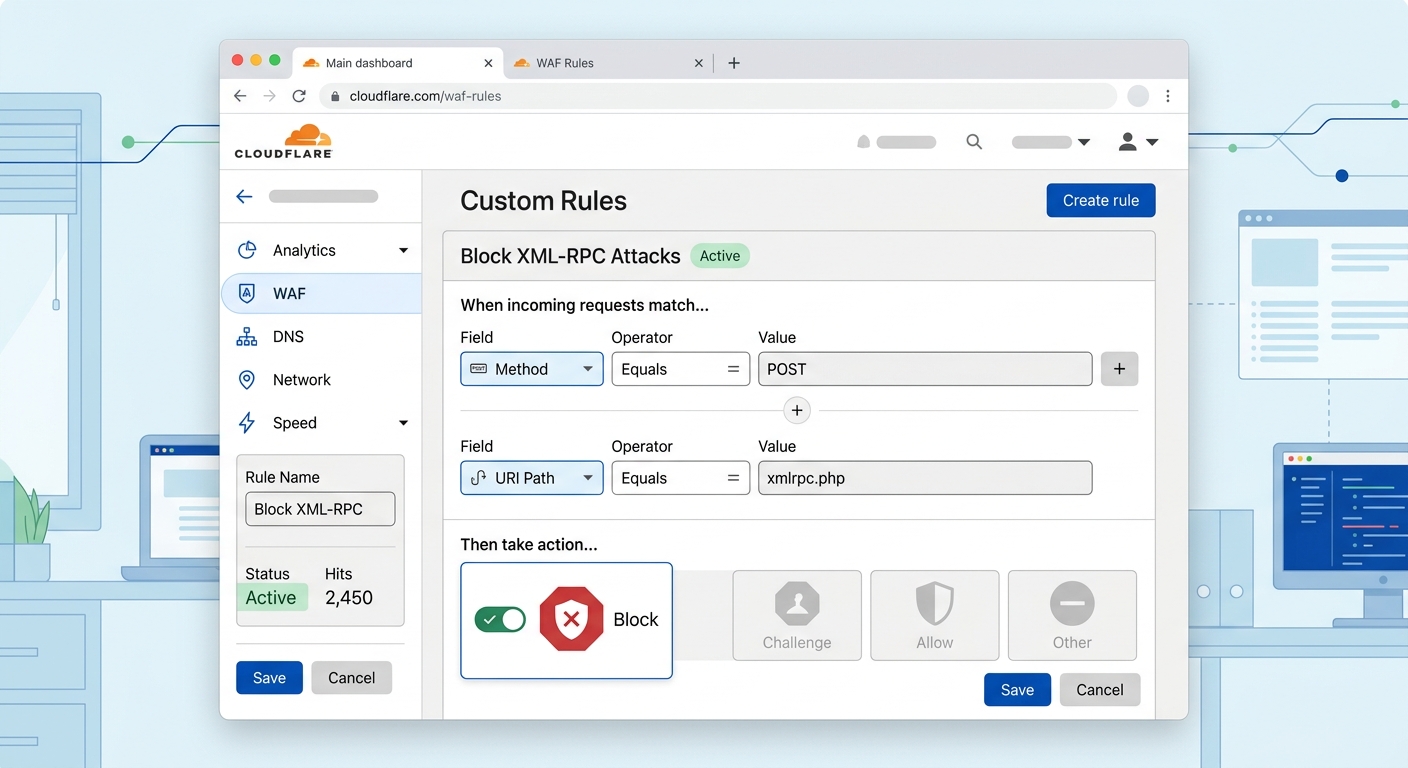This screenshot has height=768, width=1408.
Task: Click the Analytics pie chart icon
Action: click(x=247, y=250)
